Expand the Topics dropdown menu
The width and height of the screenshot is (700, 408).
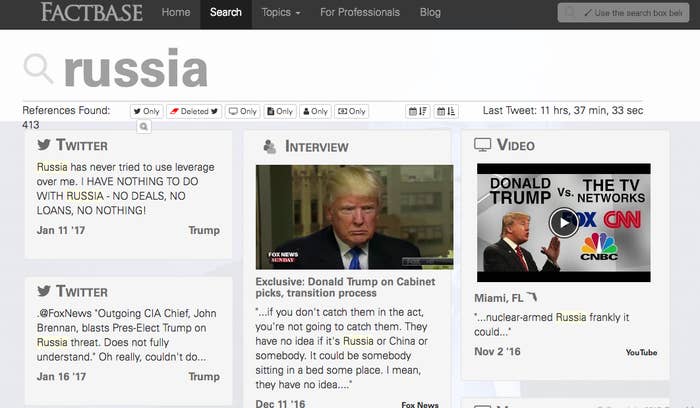281,12
